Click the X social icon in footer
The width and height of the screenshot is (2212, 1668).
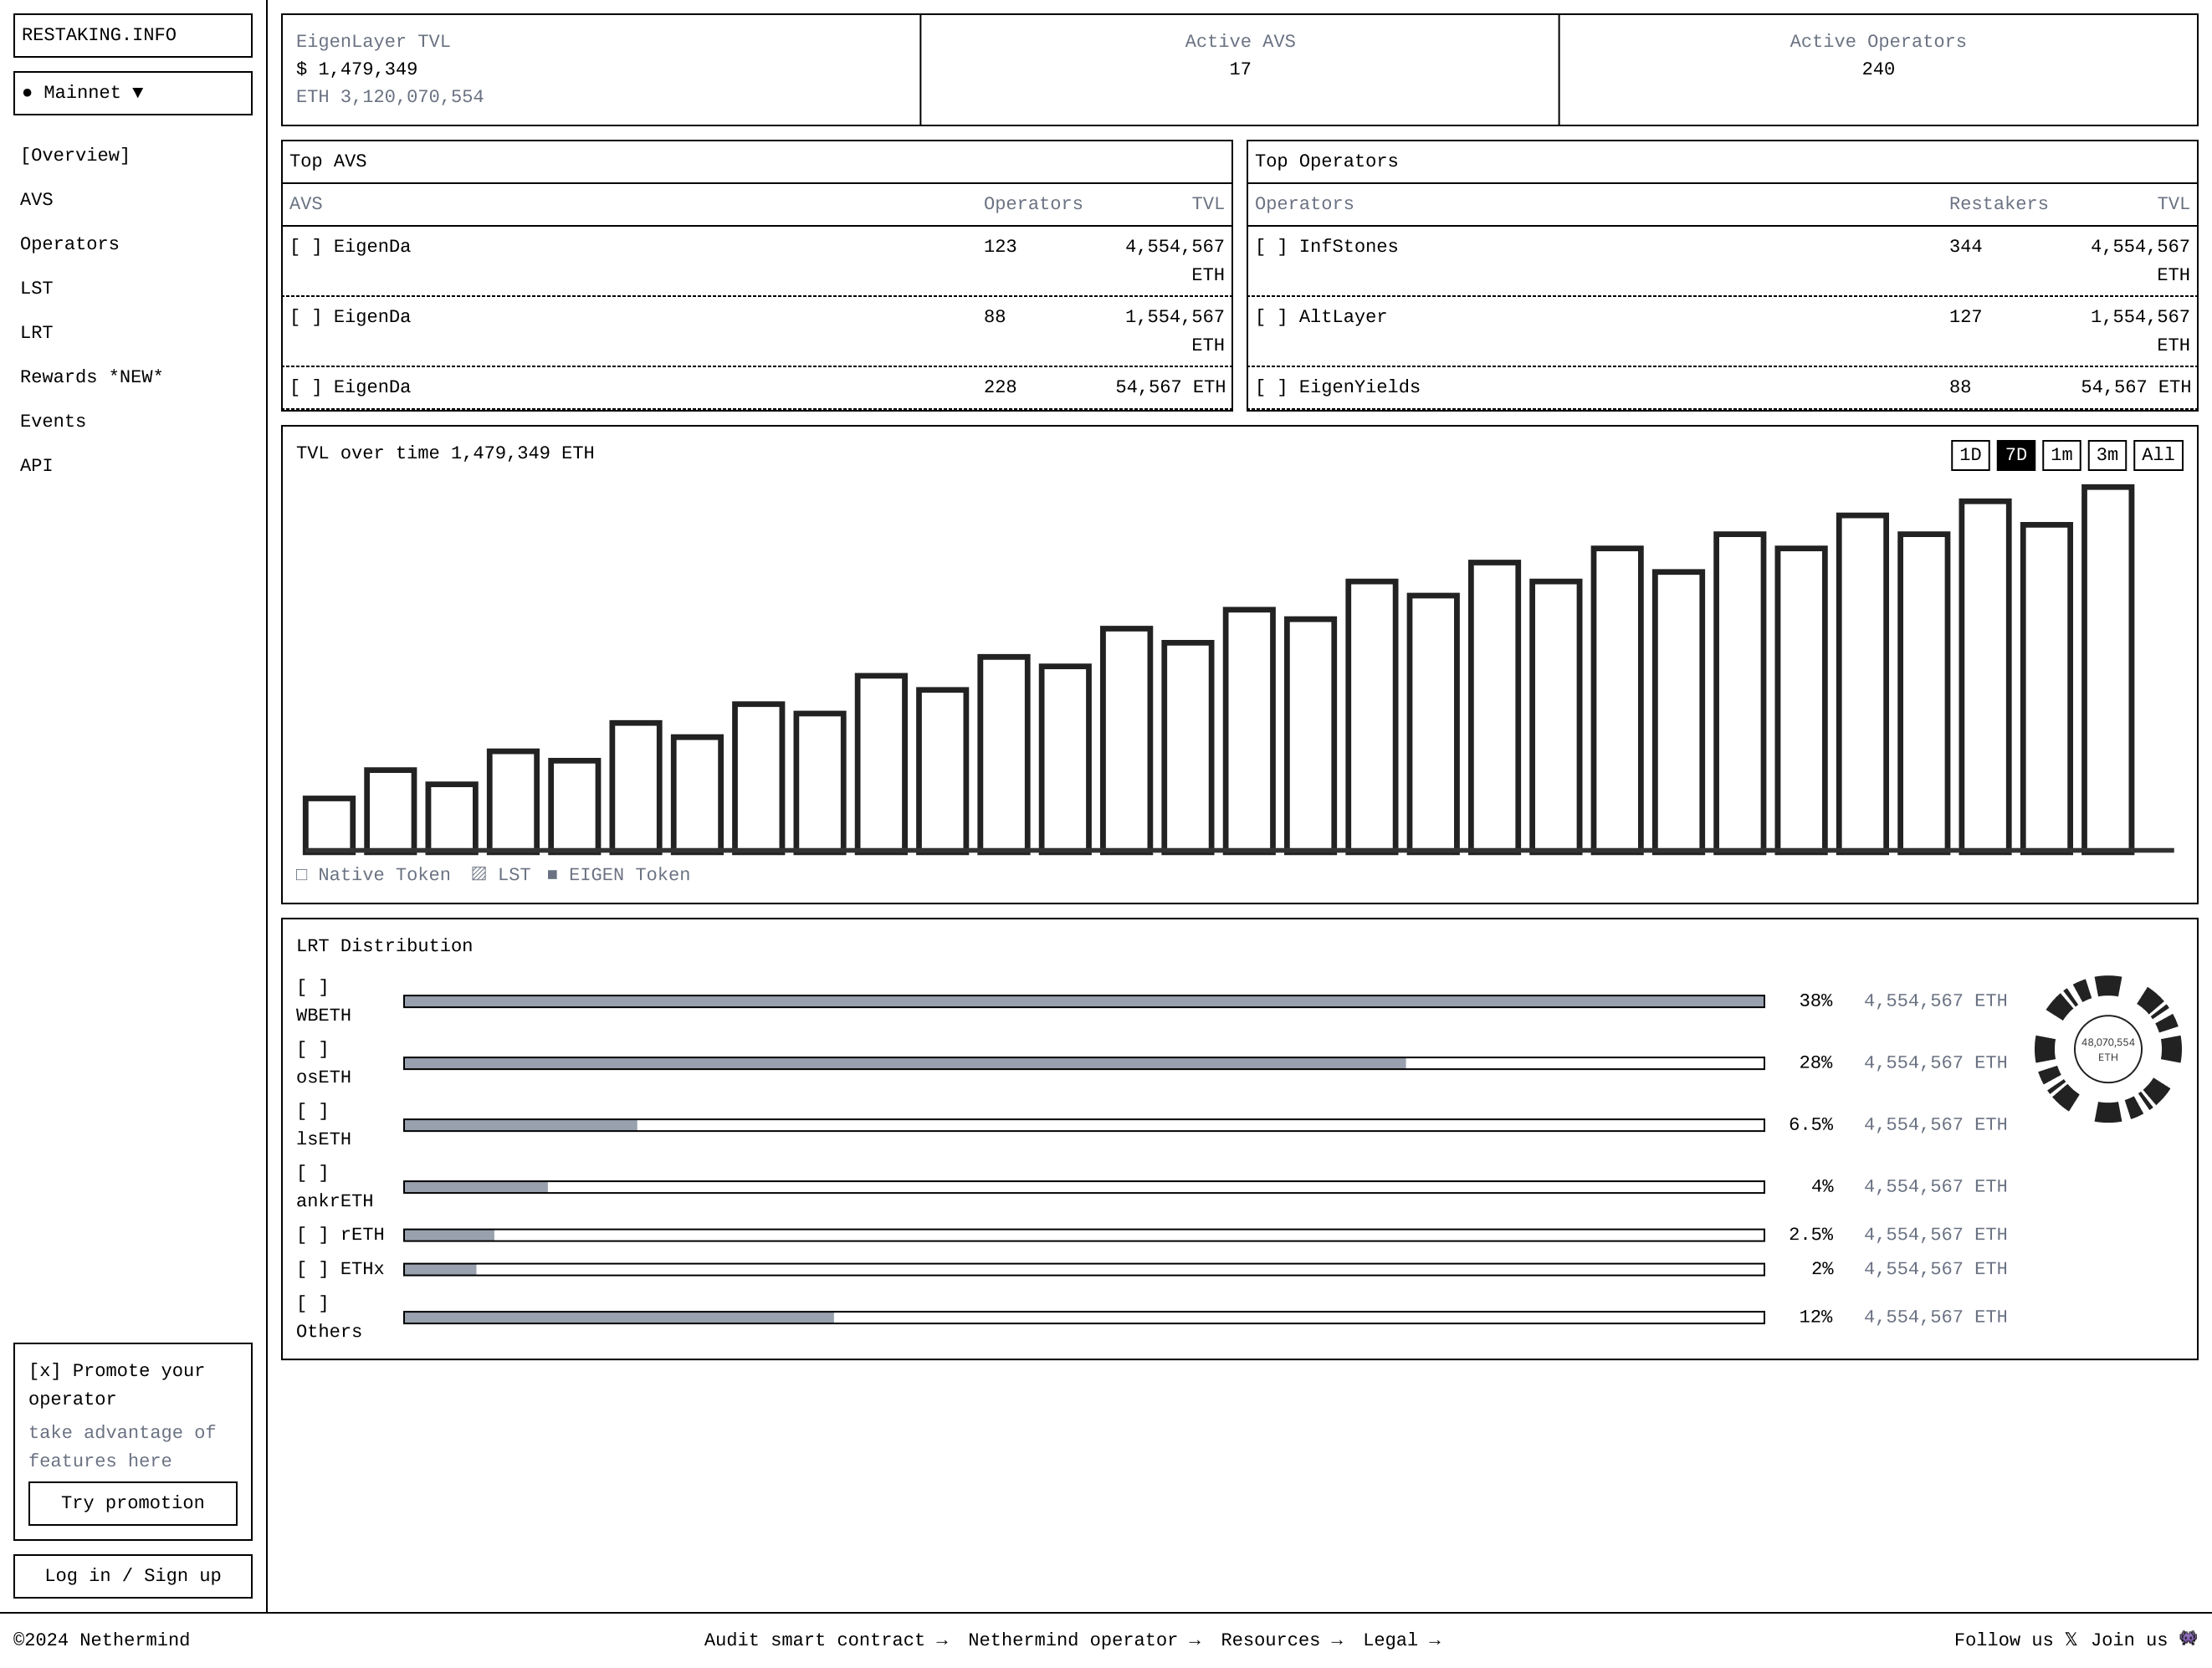tap(2070, 1640)
